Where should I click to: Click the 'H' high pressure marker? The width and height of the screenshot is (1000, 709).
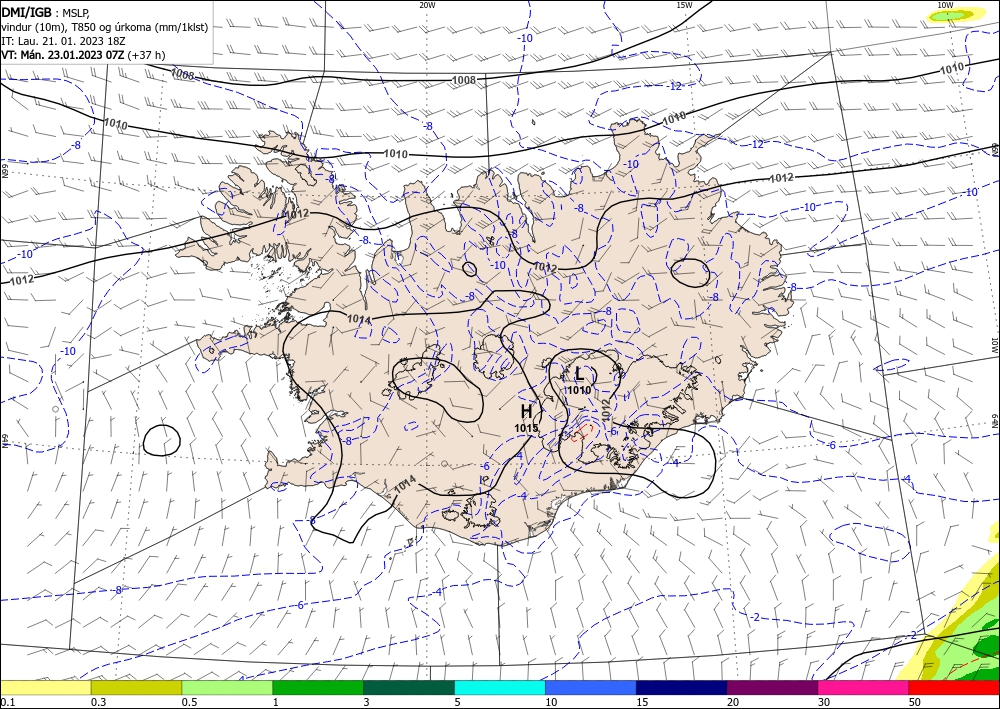pos(526,411)
